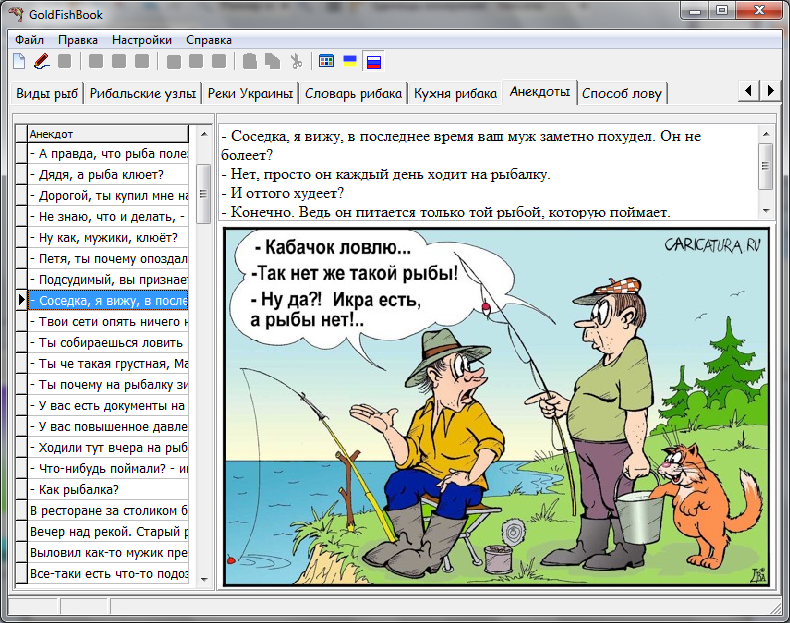Click the joke text scrollbar up arrow
The width and height of the screenshot is (790, 623).
click(x=766, y=134)
